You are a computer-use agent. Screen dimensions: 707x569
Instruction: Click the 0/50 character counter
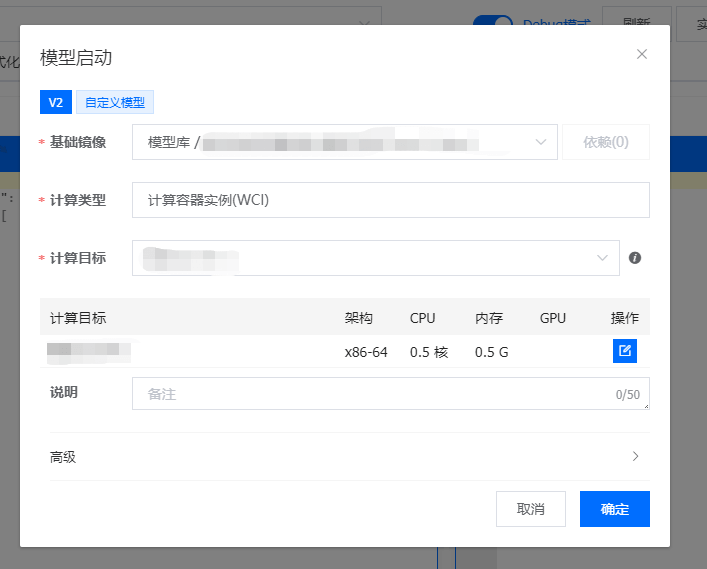pos(628,395)
